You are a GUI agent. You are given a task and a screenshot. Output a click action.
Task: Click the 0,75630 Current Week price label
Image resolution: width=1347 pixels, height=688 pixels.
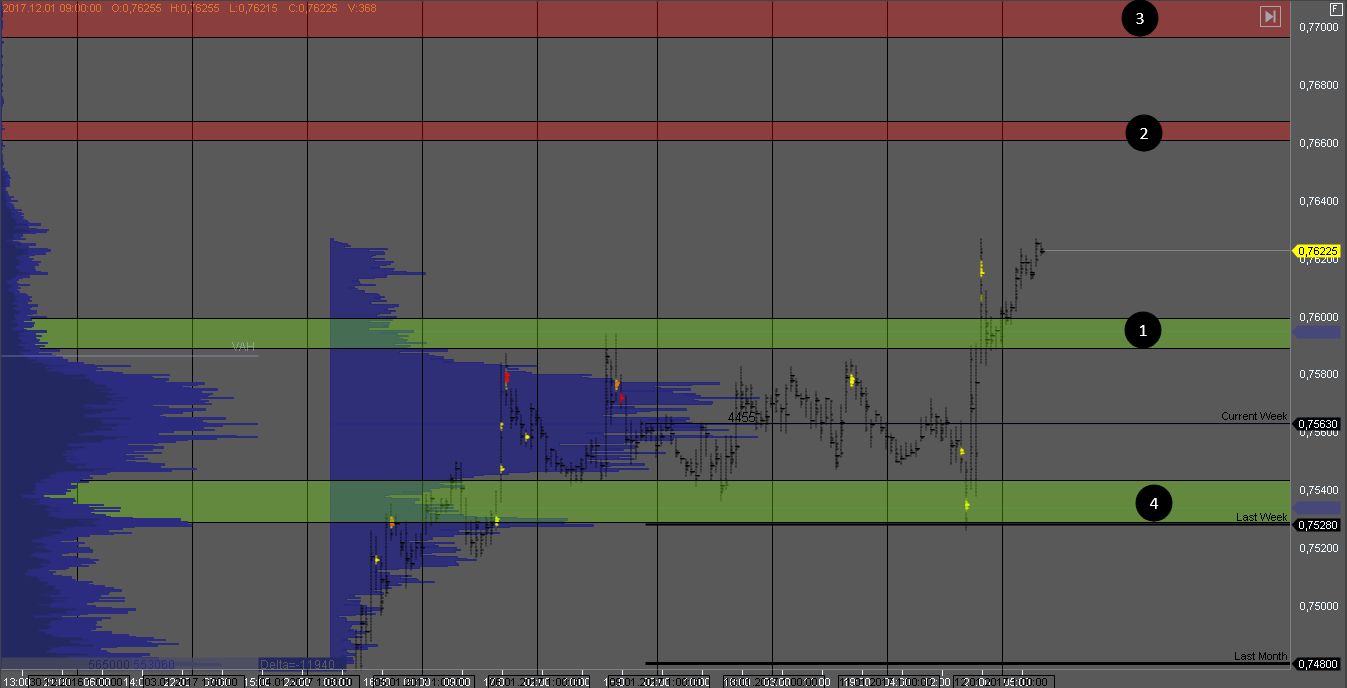click(x=1318, y=424)
